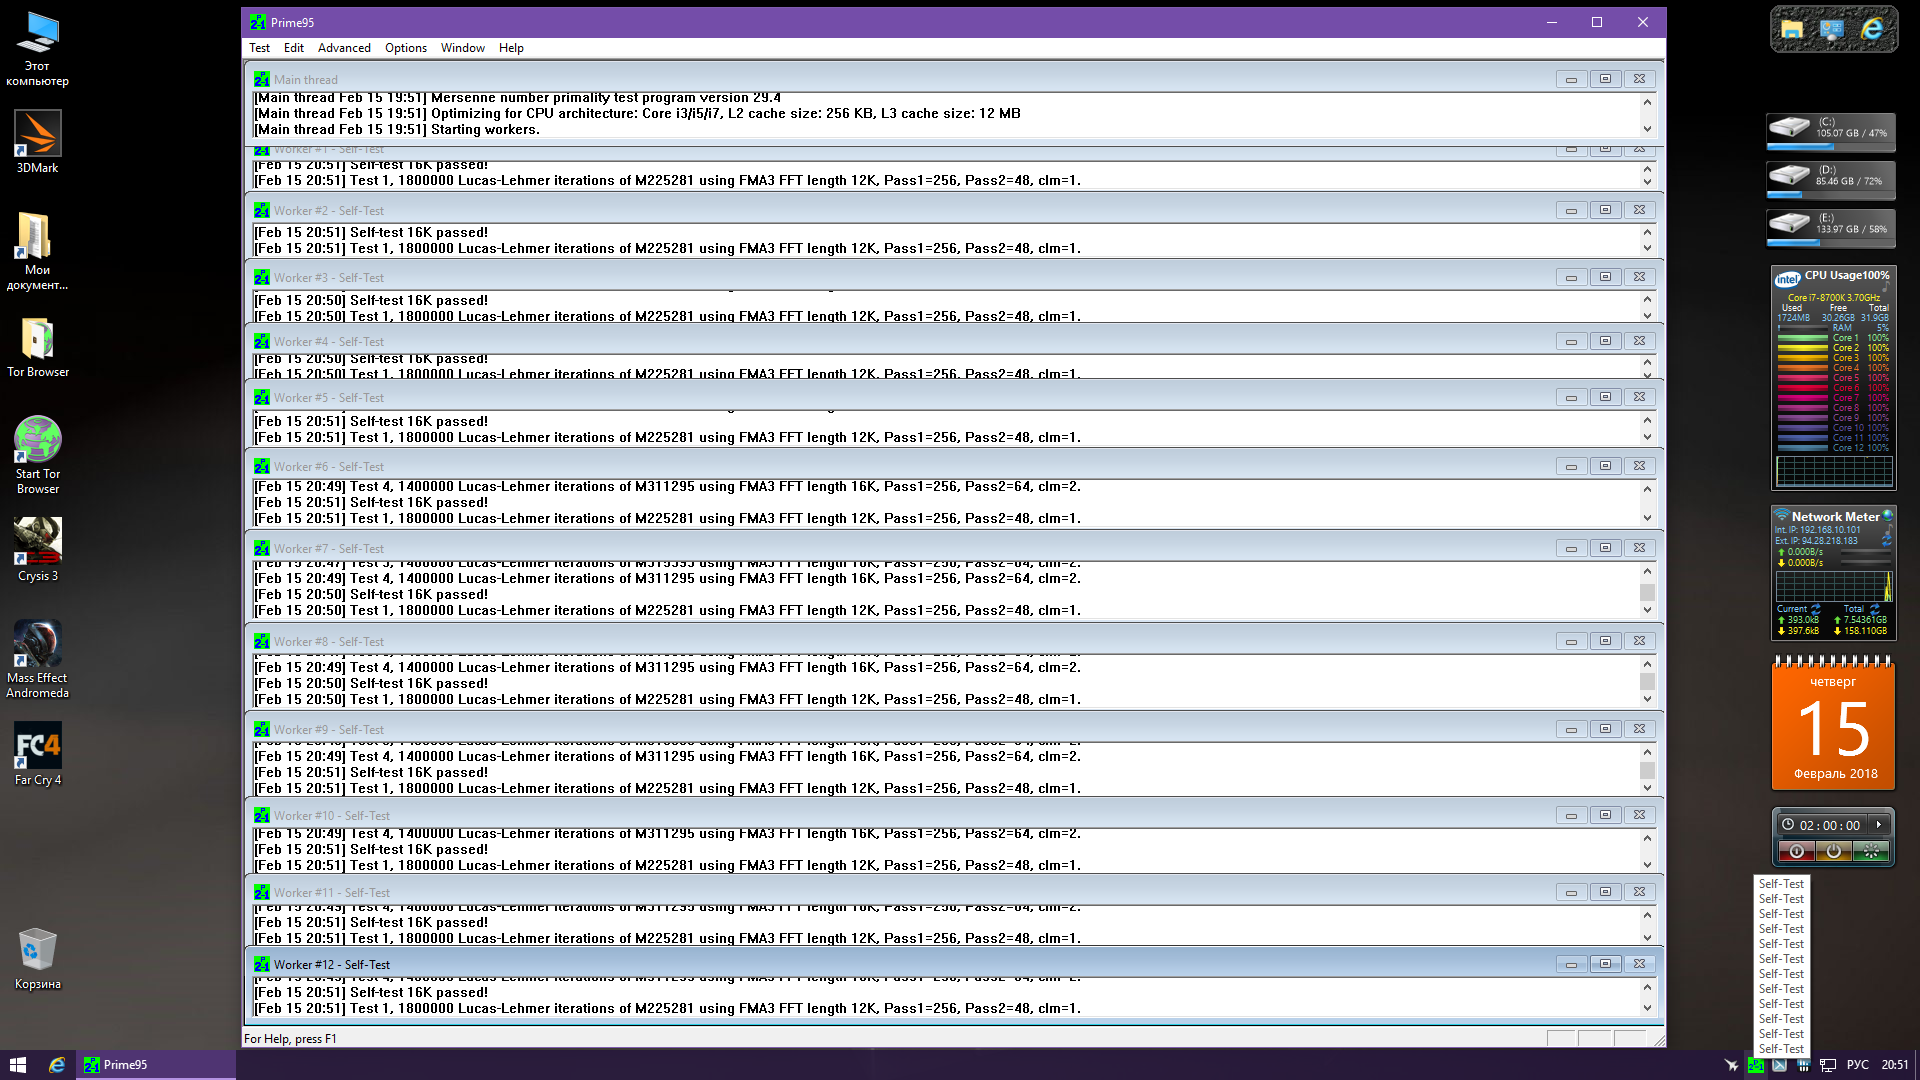Click the РУС language indicator in tray
The width and height of the screenshot is (1920, 1080).
(x=1857, y=1064)
